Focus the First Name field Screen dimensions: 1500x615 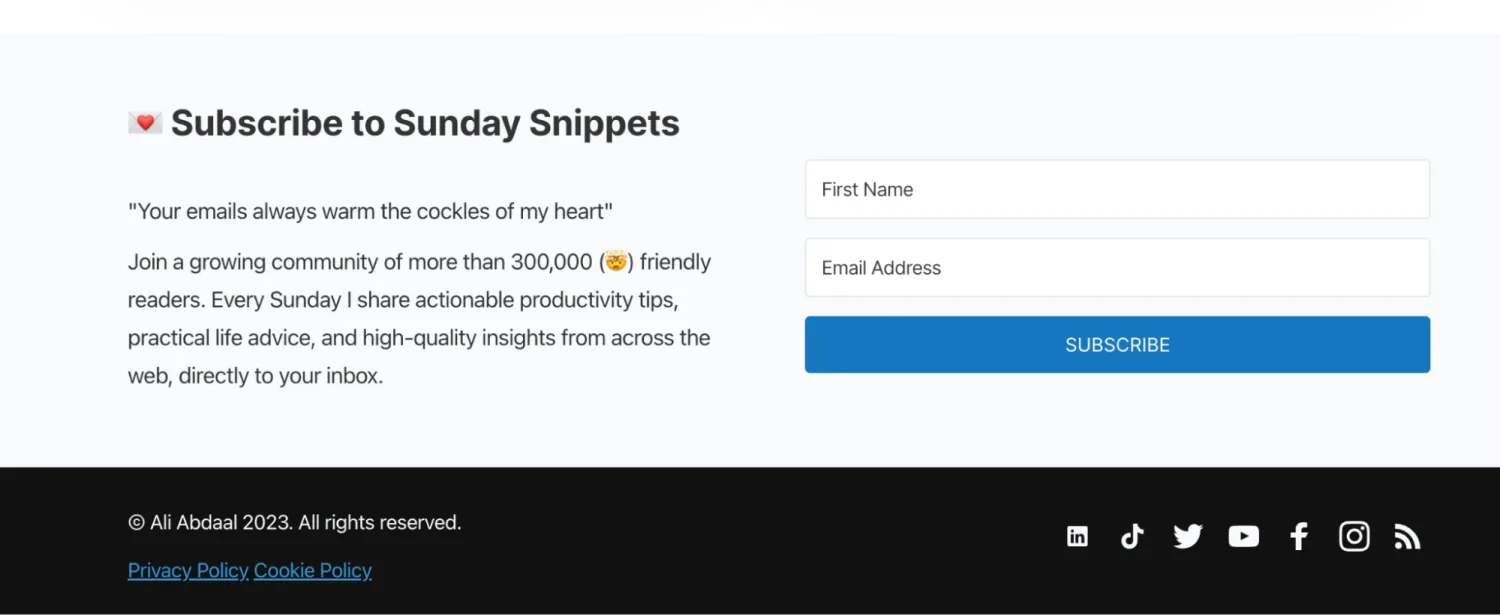(1117, 189)
